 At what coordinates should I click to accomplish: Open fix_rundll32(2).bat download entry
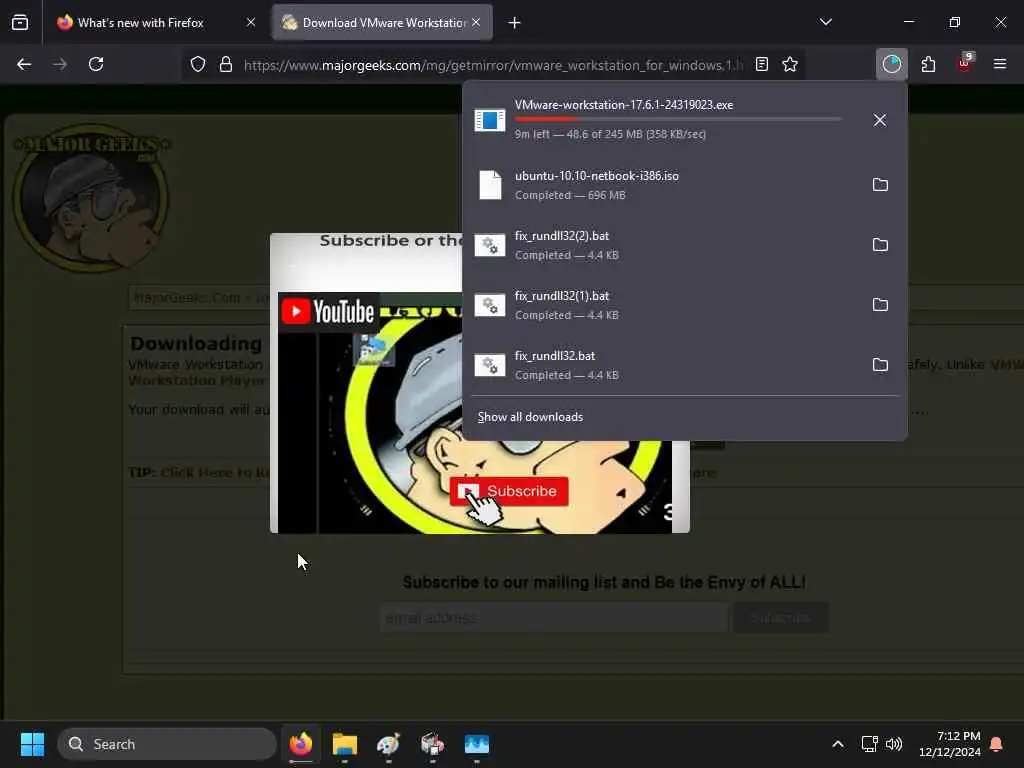click(663, 245)
